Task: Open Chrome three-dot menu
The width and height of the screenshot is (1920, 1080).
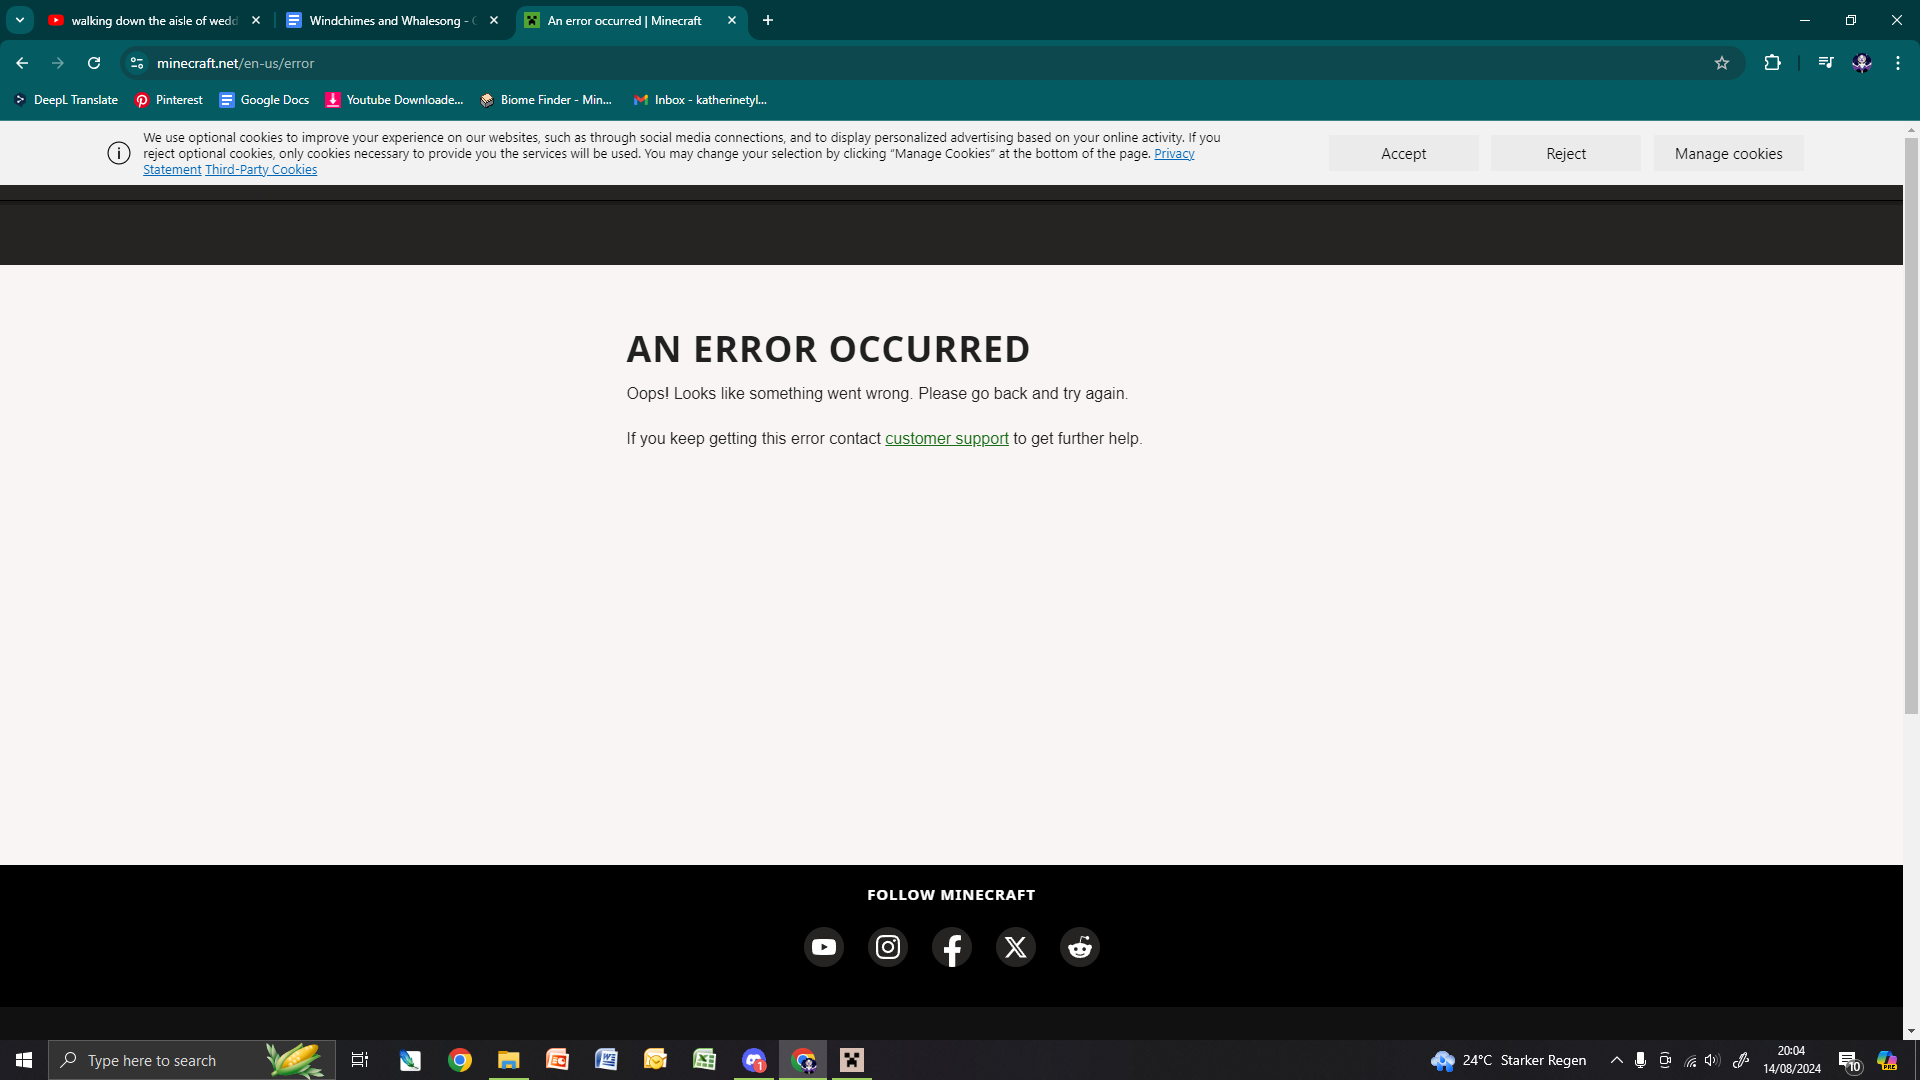Action: coord(1897,63)
